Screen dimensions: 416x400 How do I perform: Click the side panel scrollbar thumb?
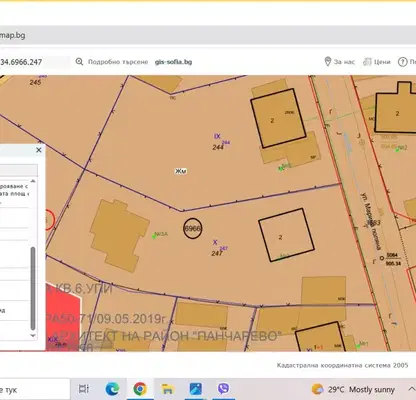coord(33,288)
